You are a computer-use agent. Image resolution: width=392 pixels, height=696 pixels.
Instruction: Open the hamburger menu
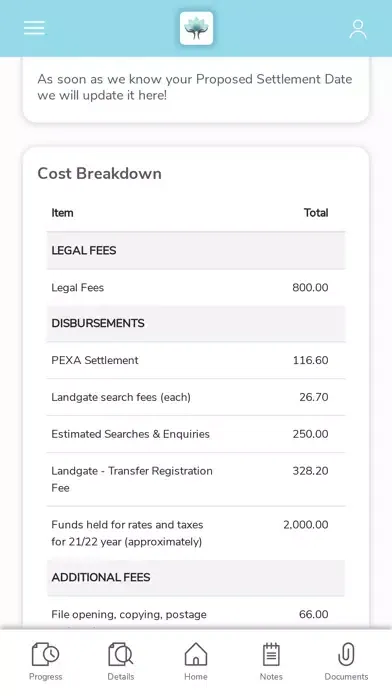pyautogui.click(x=34, y=28)
